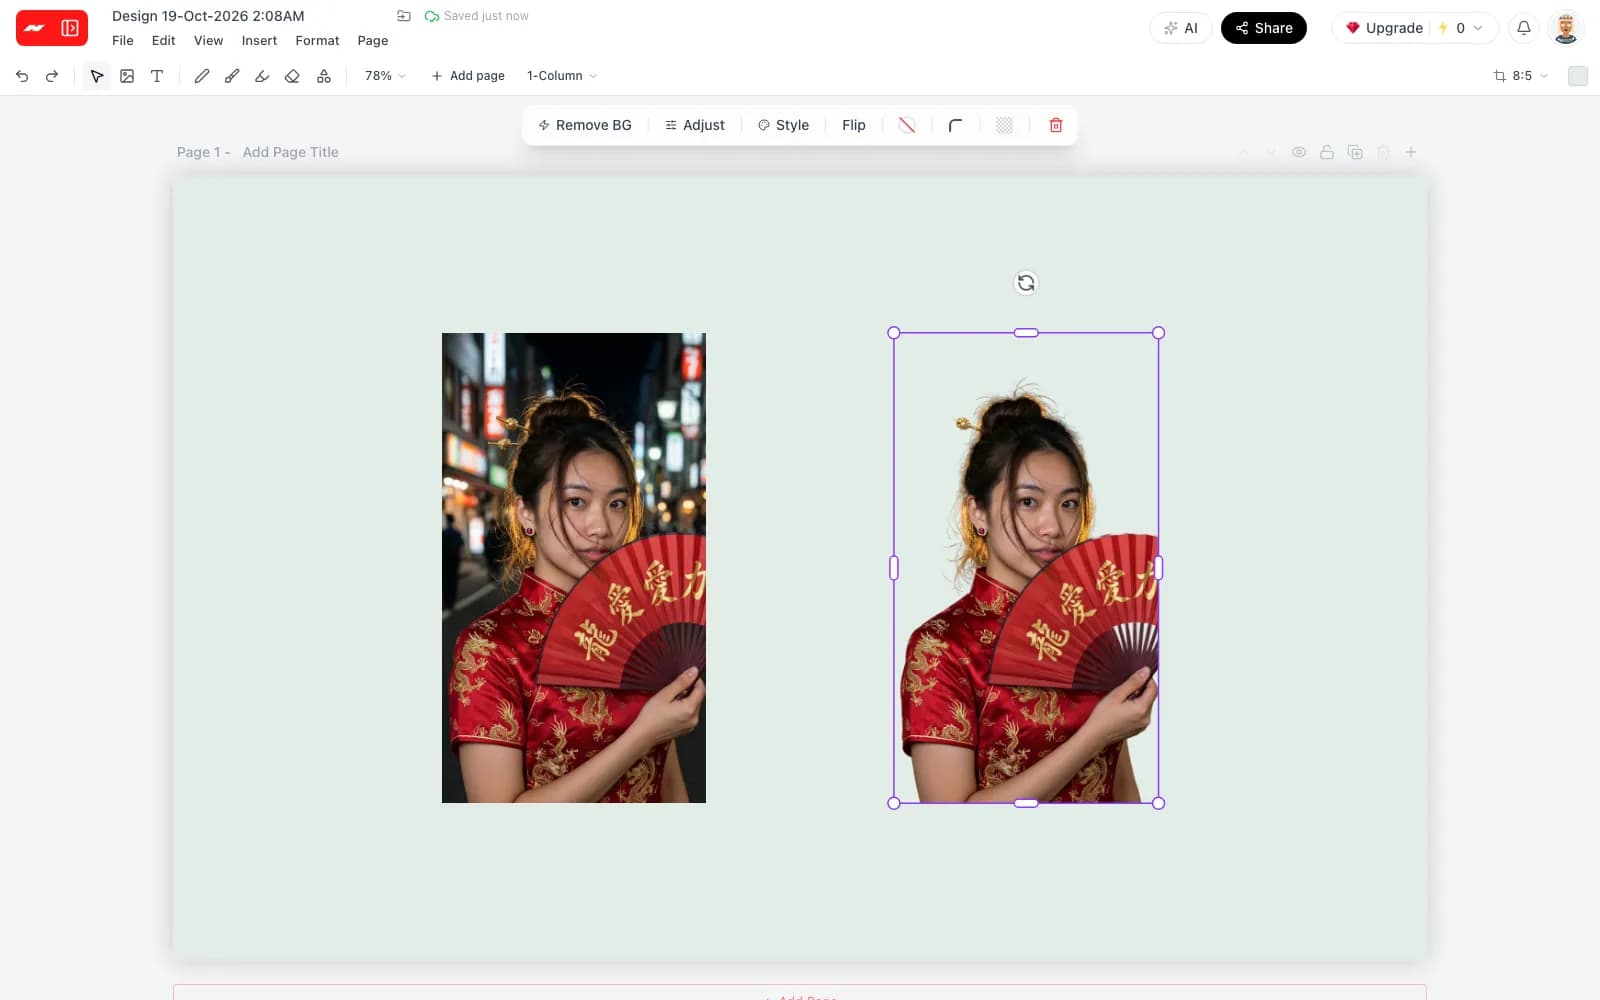The height and width of the screenshot is (1000, 1600).
Task: Click the Share button
Action: 1264,28
